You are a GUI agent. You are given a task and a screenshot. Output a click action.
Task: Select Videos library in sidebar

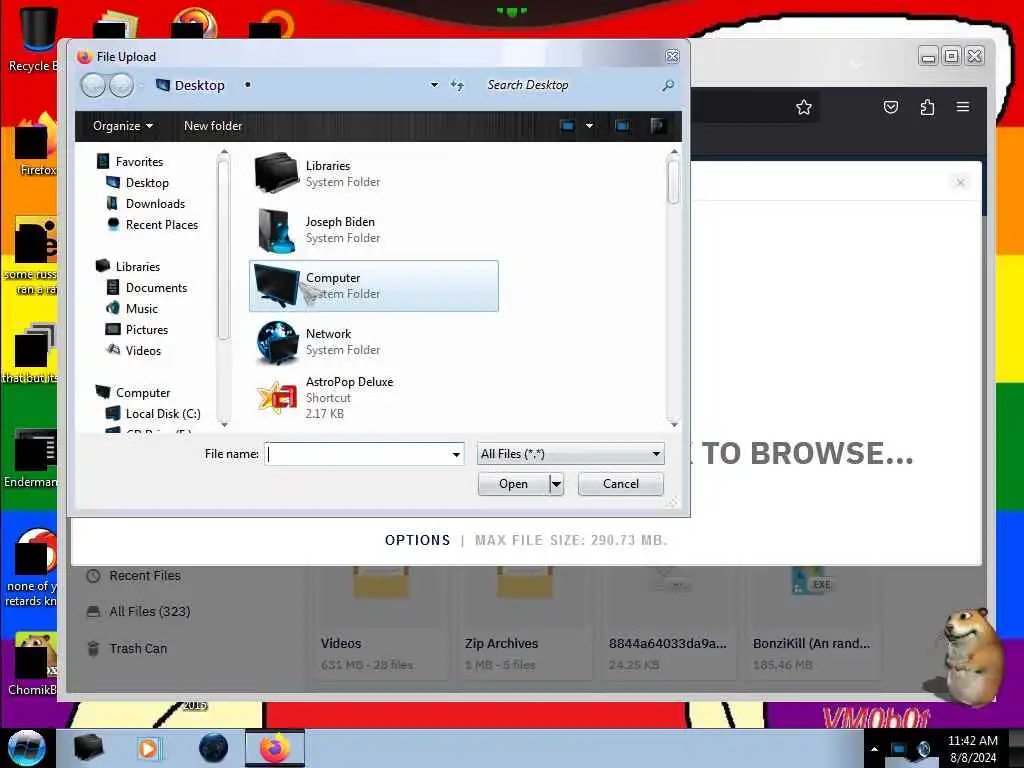(x=133, y=351)
